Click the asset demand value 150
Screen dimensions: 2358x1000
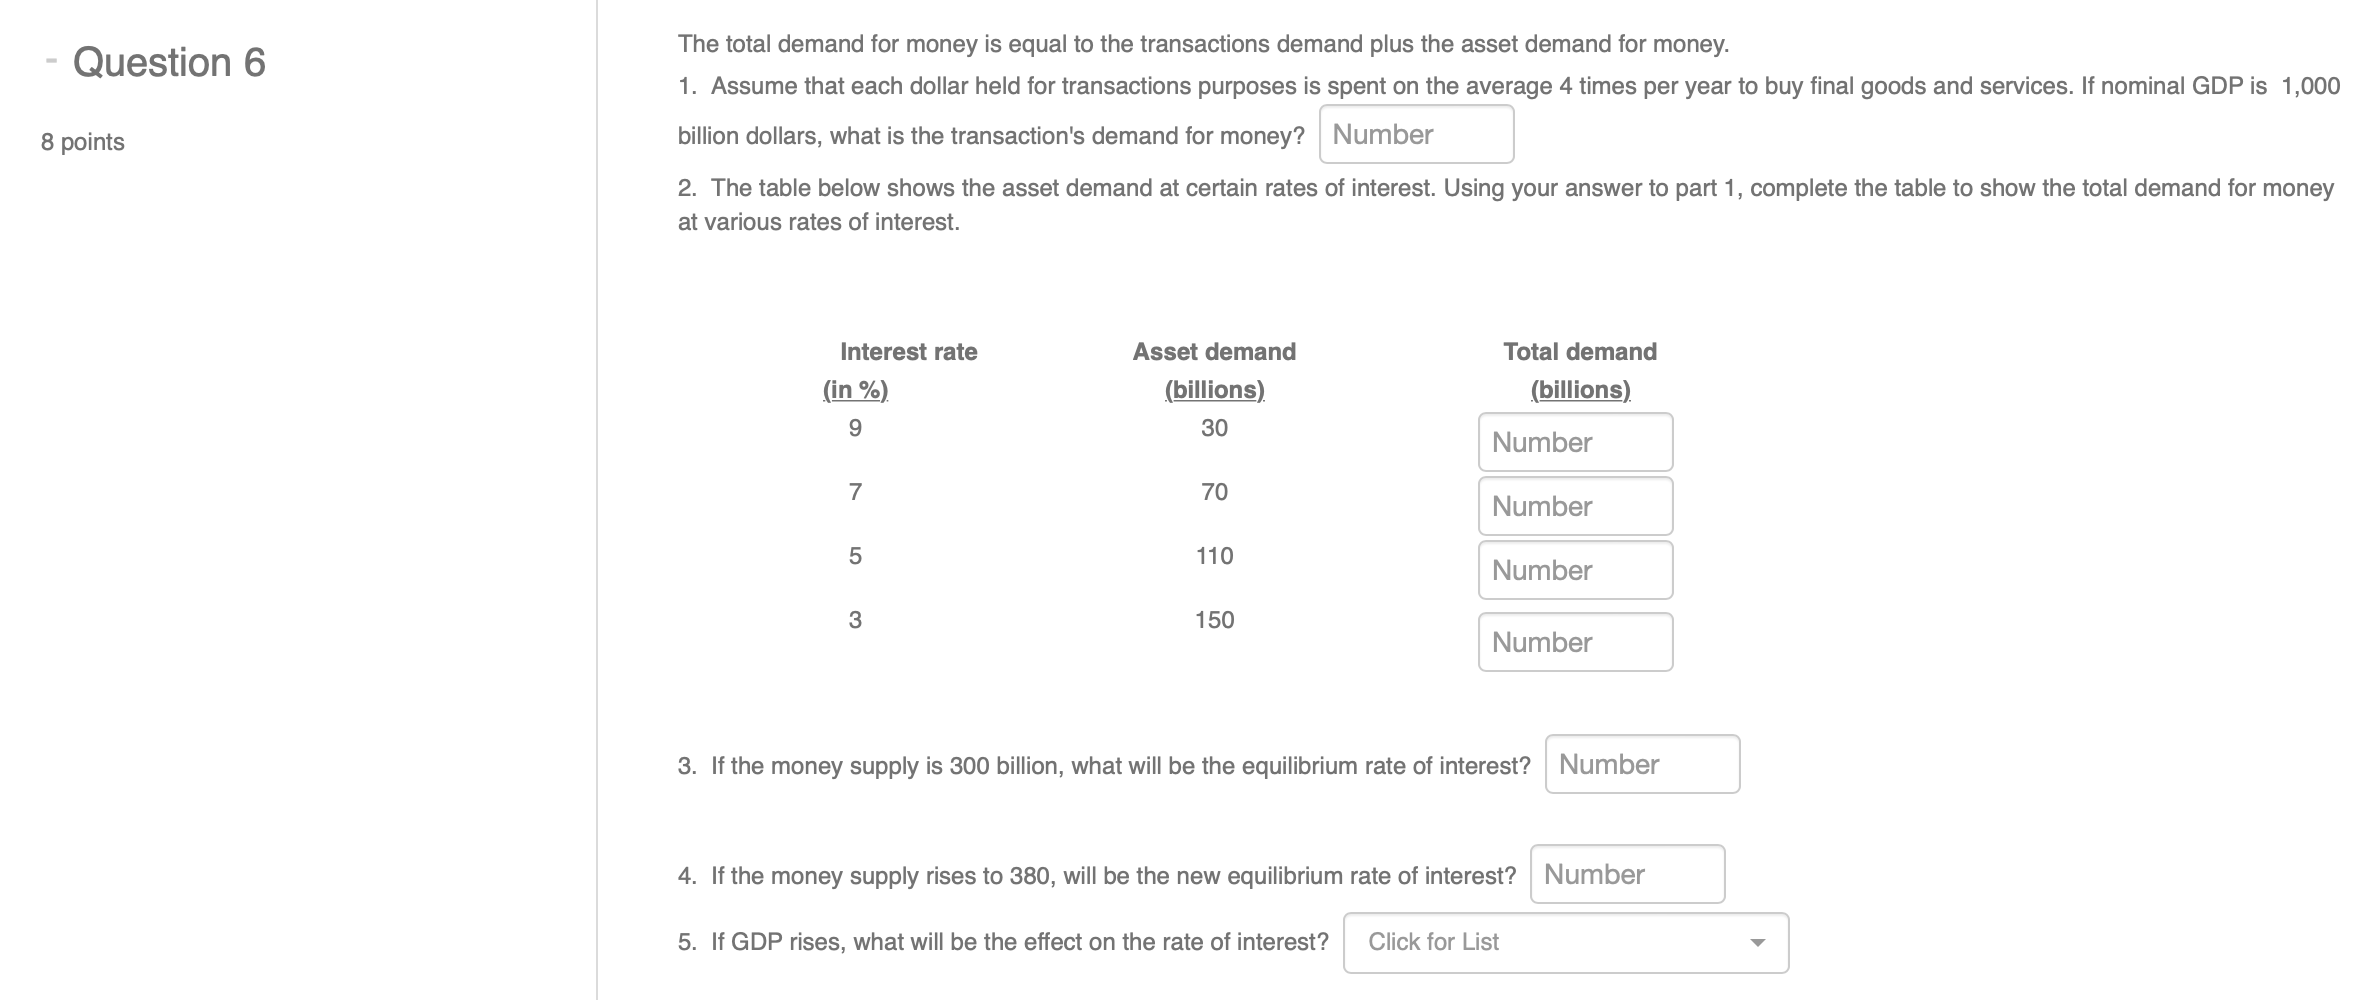tap(1213, 619)
